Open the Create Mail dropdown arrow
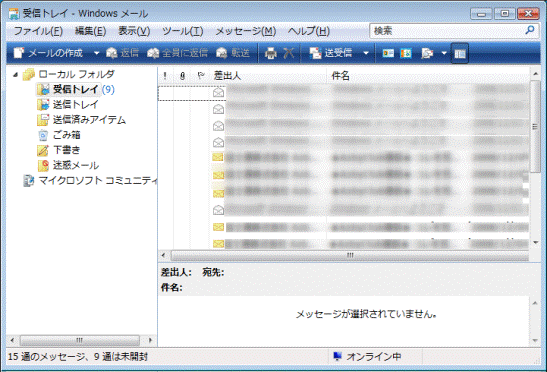 point(96,53)
